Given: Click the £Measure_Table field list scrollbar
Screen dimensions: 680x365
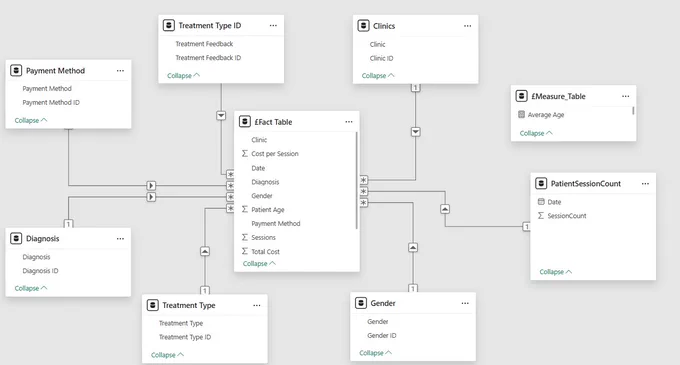Looking at the screenshot, I should 633,111.
